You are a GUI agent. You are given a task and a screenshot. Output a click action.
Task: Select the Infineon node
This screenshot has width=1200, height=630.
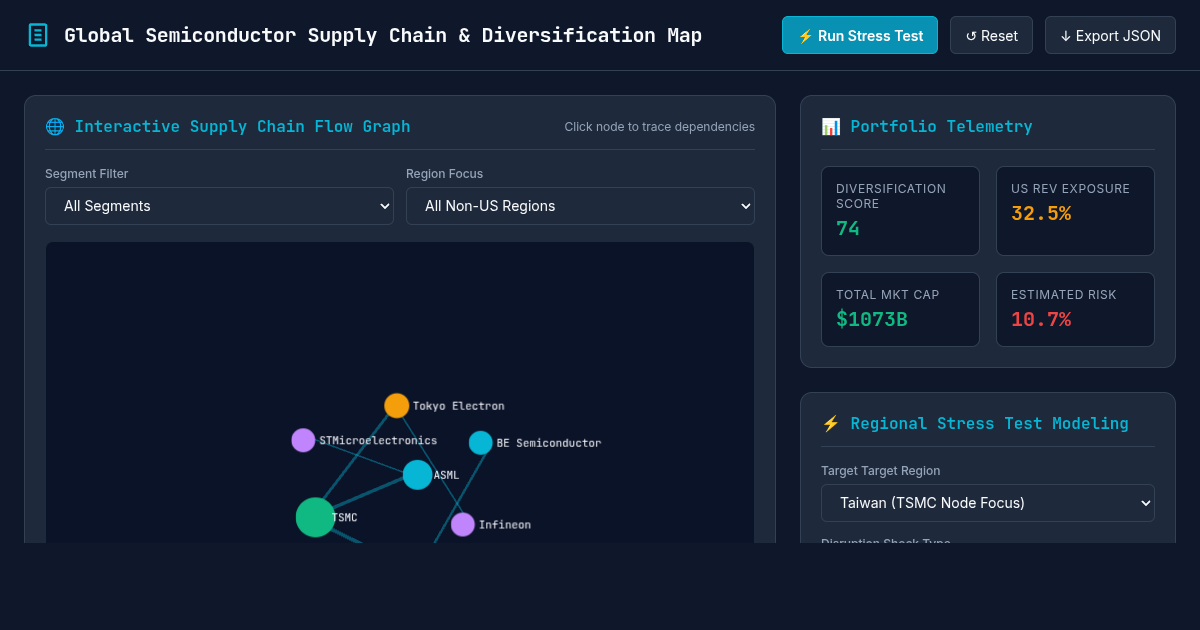tap(463, 525)
